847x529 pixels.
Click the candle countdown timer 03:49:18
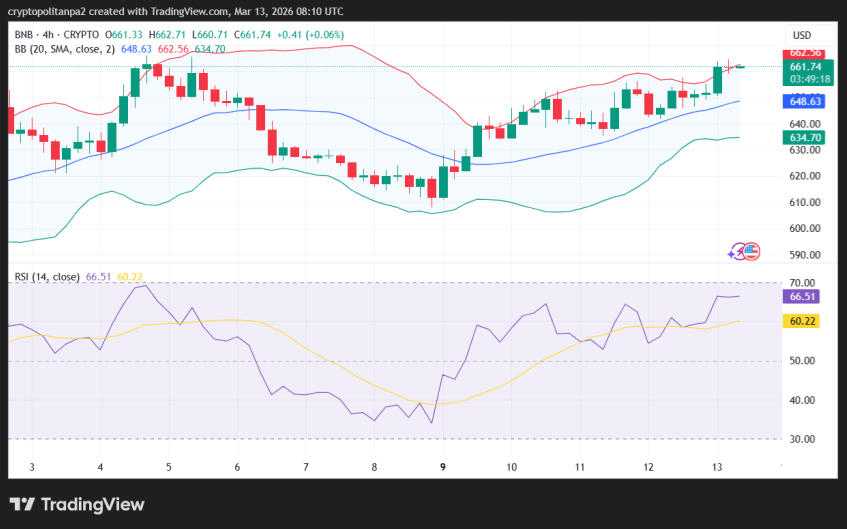coord(805,78)
